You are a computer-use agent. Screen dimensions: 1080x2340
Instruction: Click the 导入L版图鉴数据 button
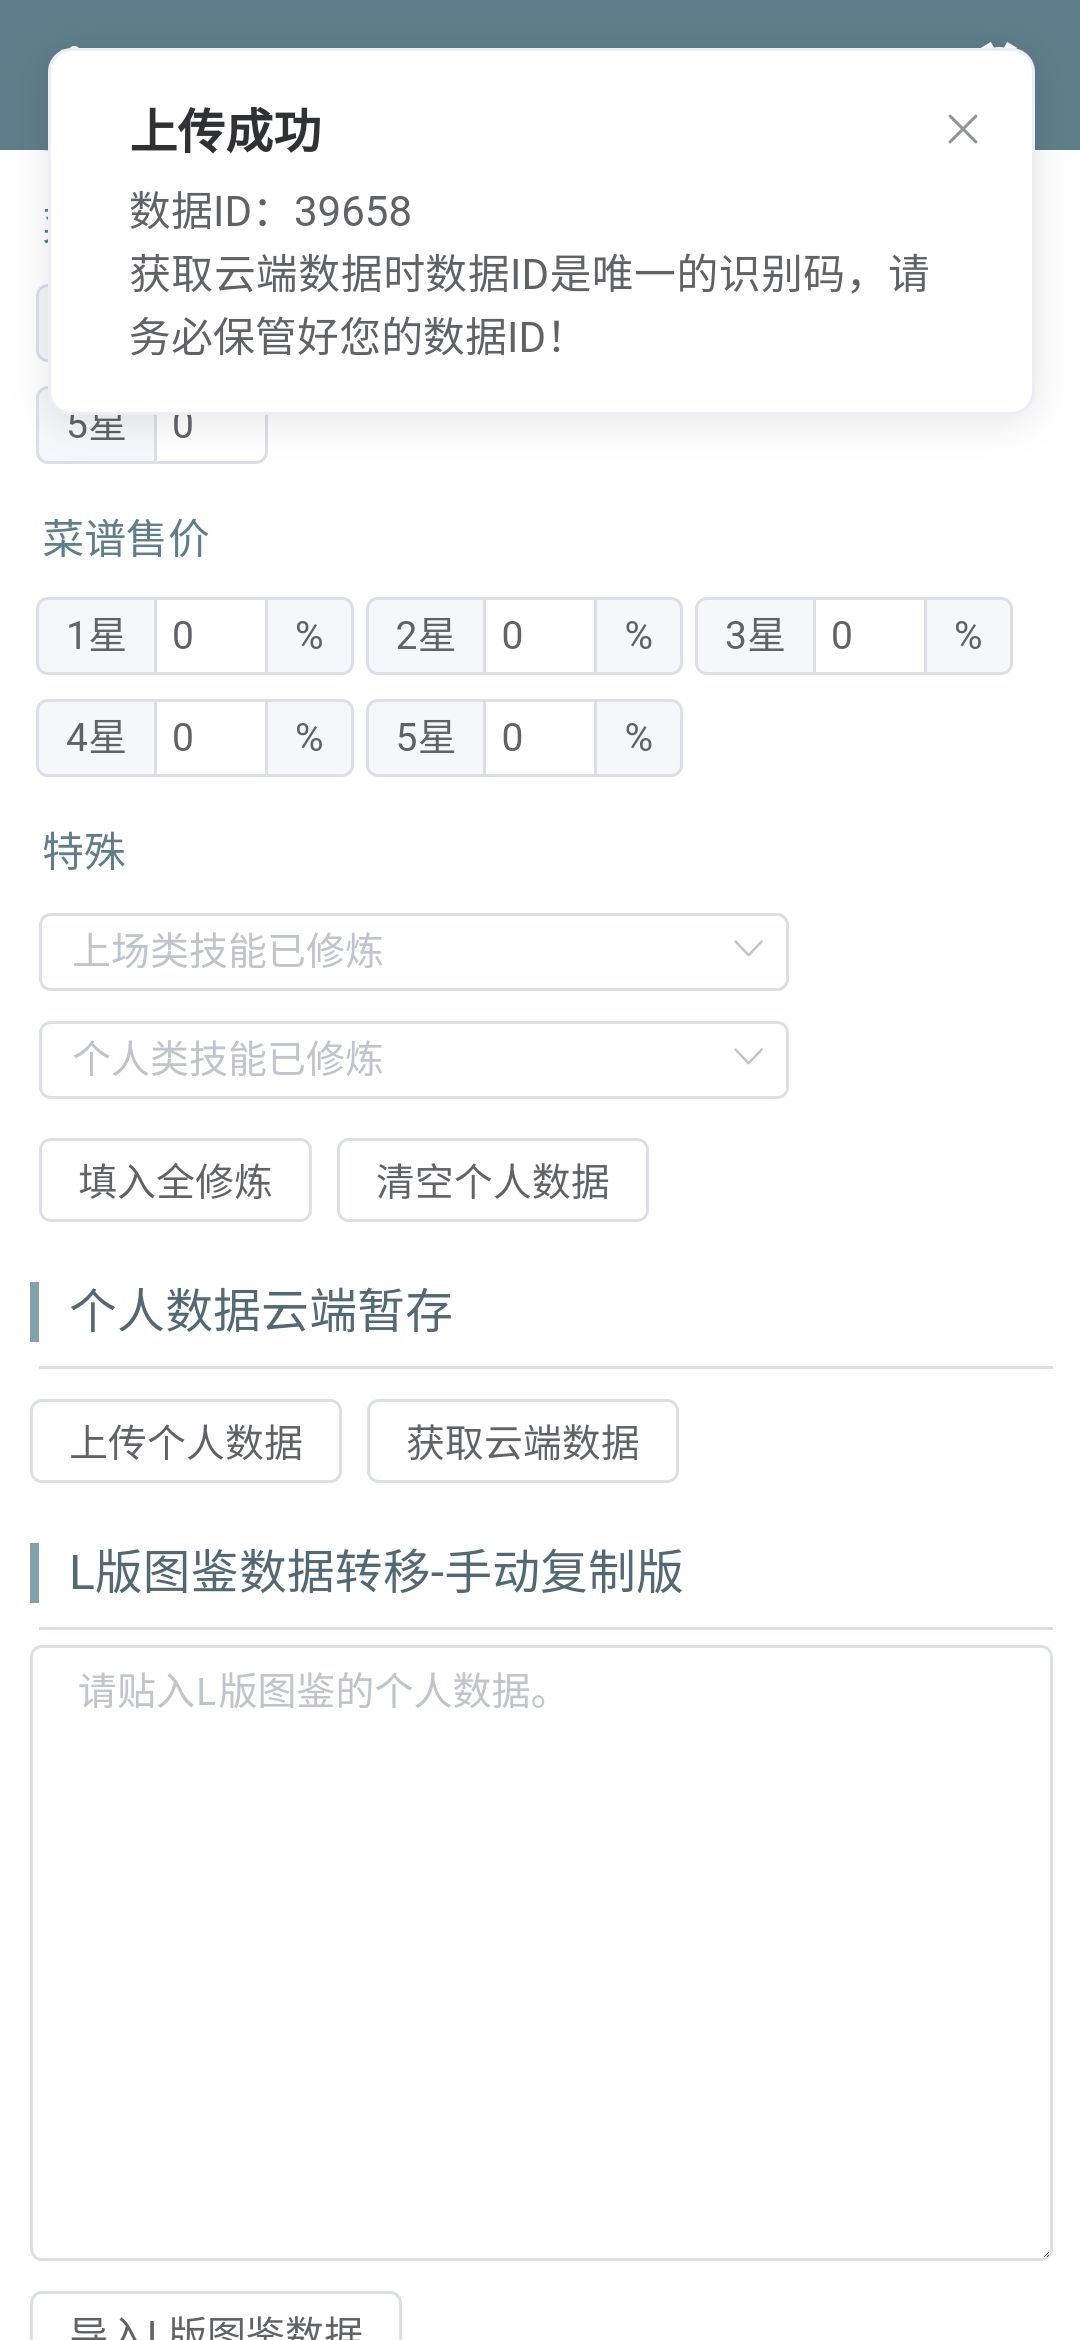click(x=216, y=2318)
